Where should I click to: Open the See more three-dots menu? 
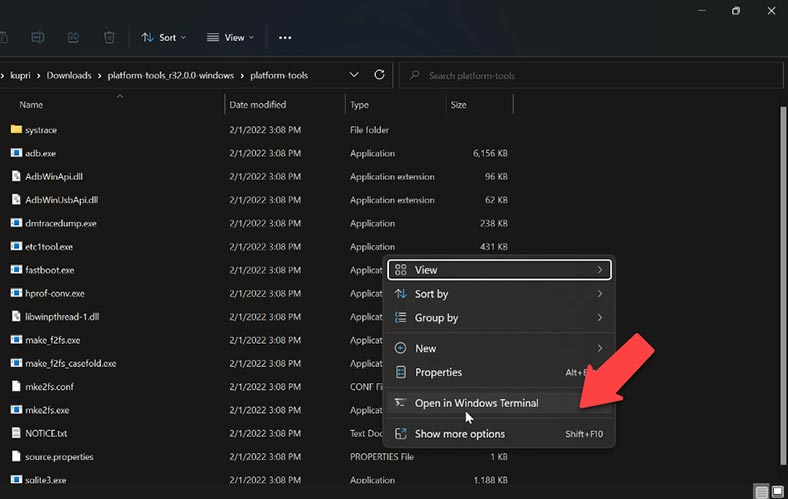[x=285, y=37]
